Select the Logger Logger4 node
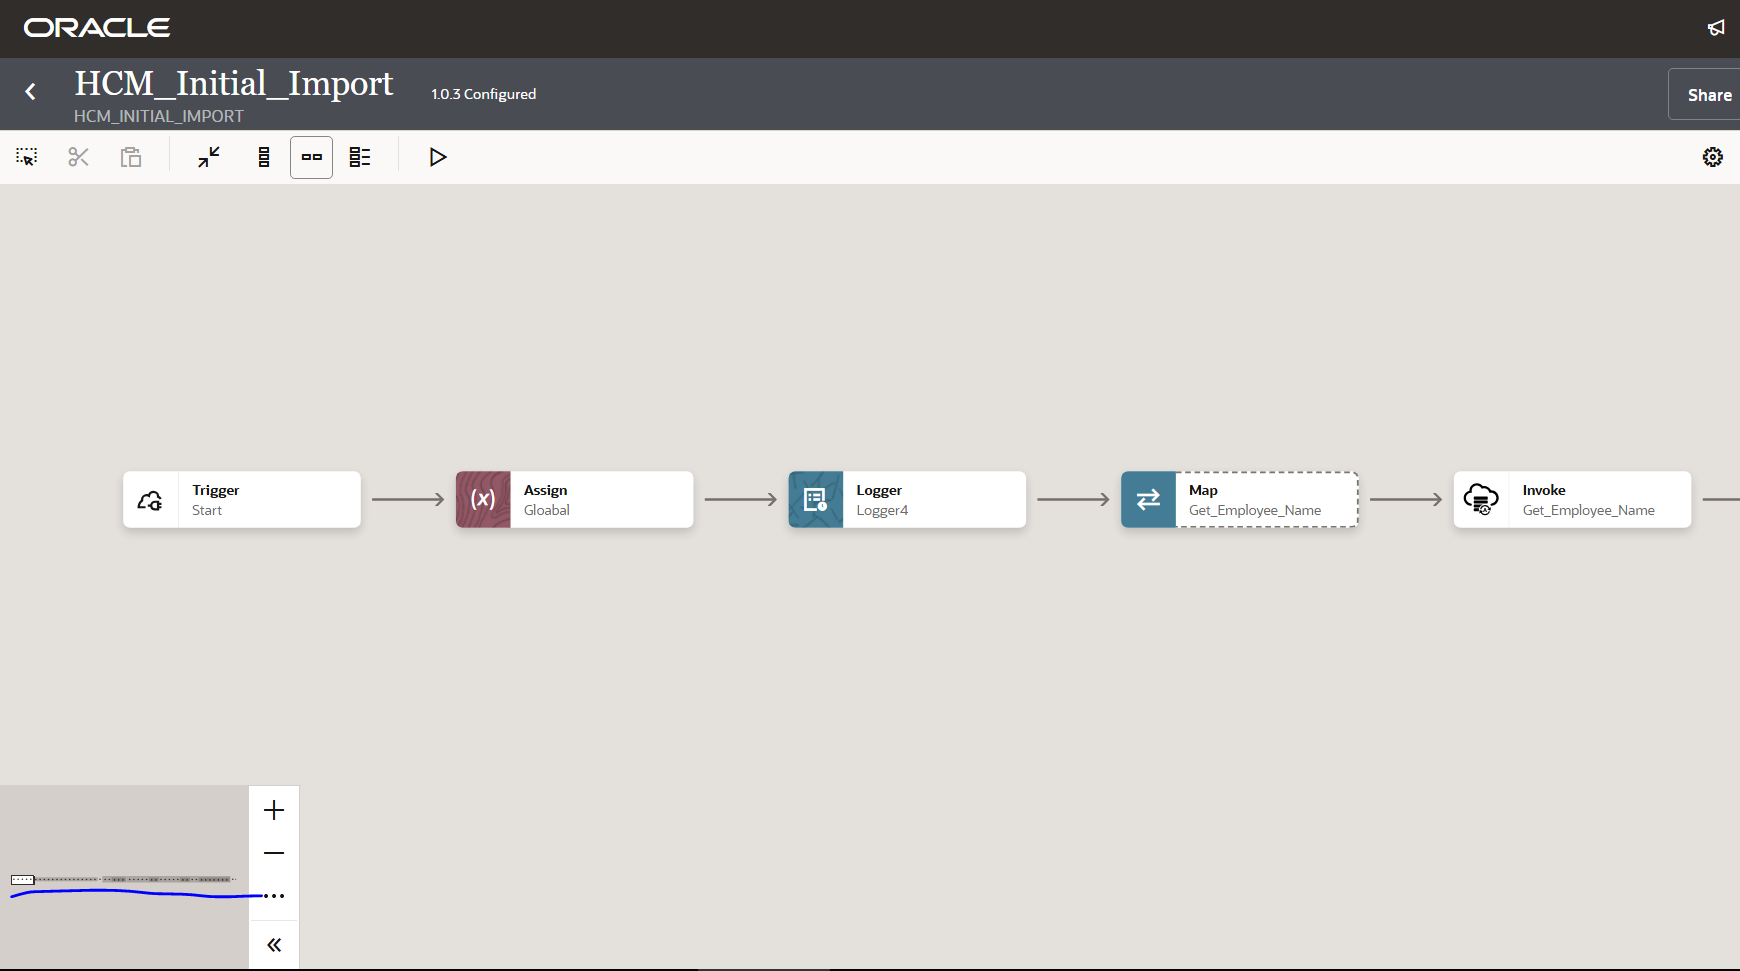The height and width of the screenshot is (971, 1740). point(907,499)
